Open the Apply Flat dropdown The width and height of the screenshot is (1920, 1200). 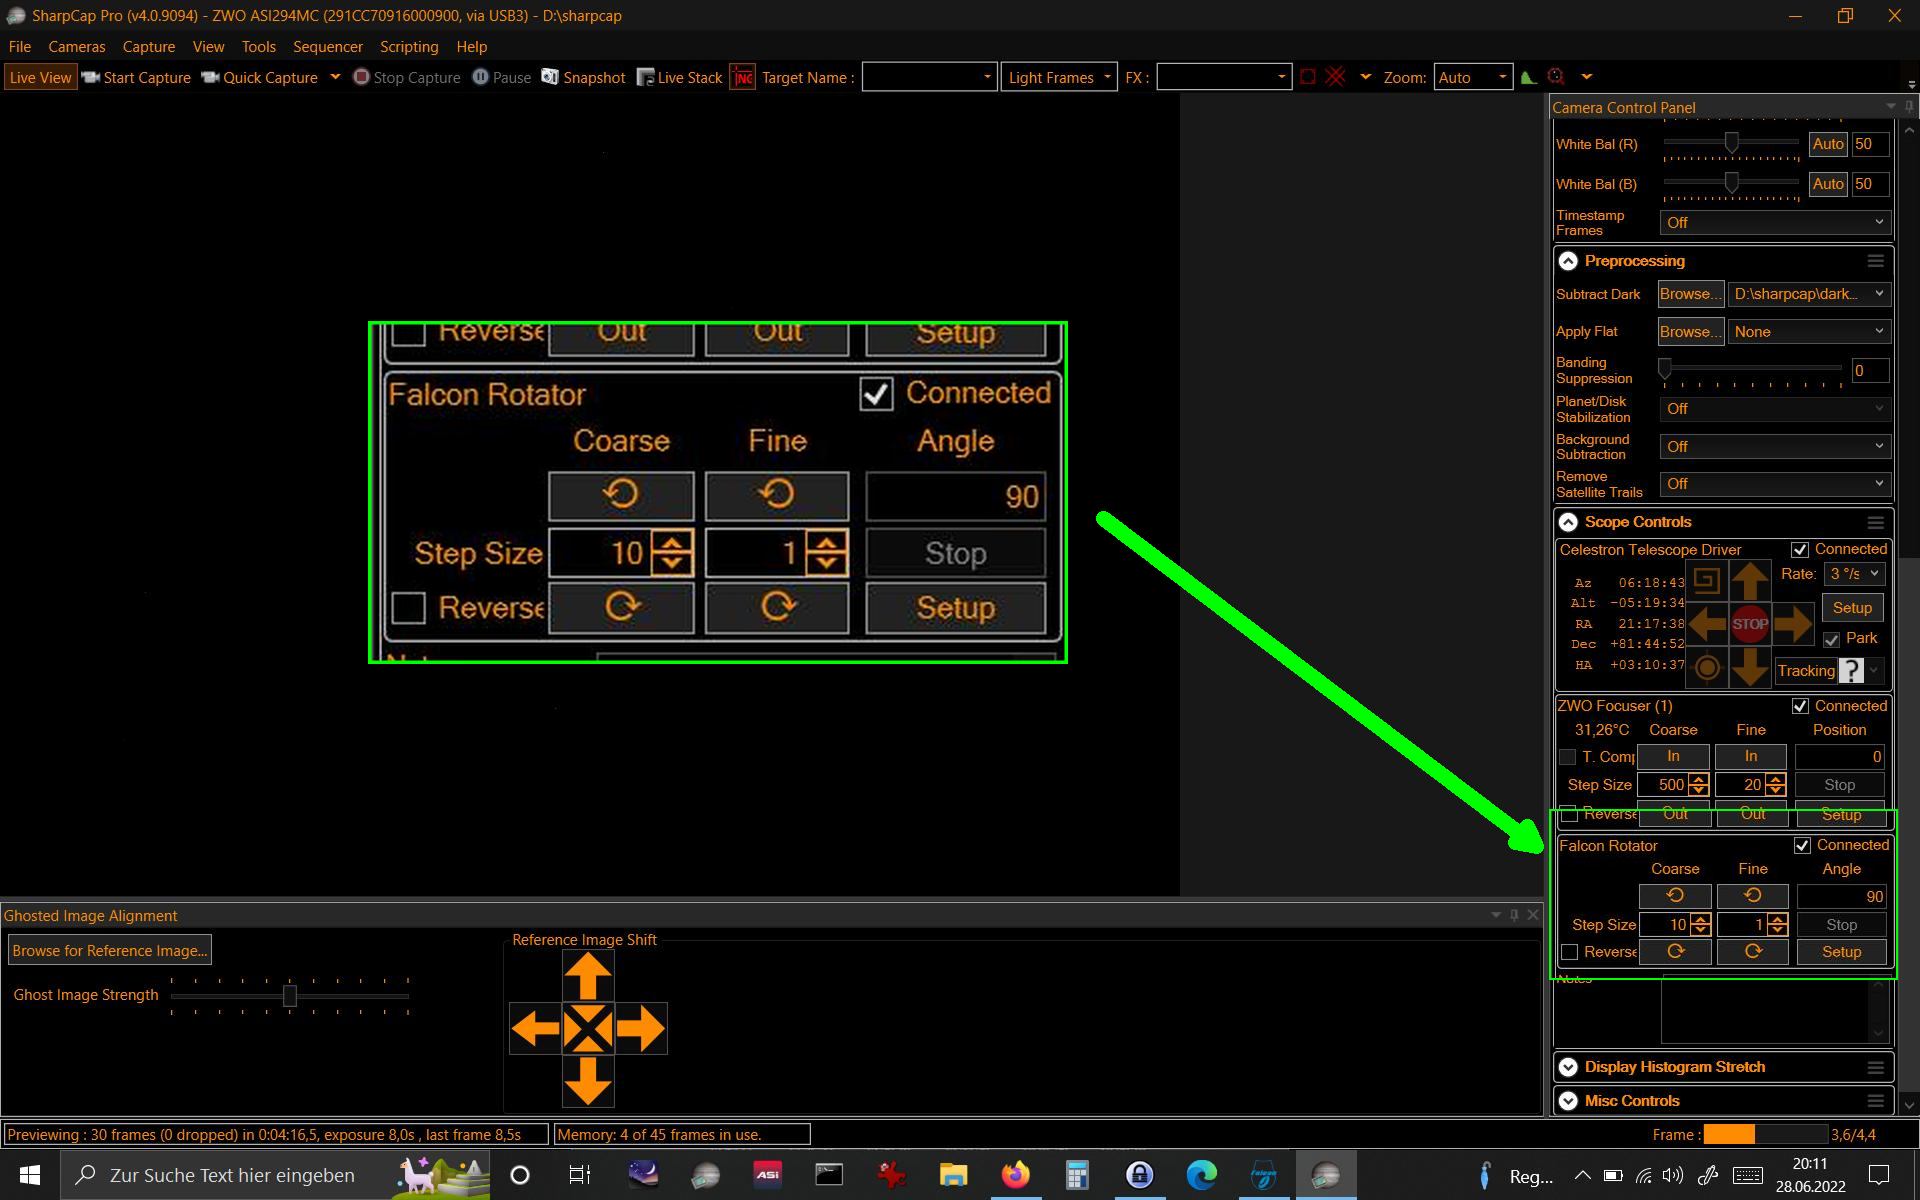click(x=1808, y=332)
